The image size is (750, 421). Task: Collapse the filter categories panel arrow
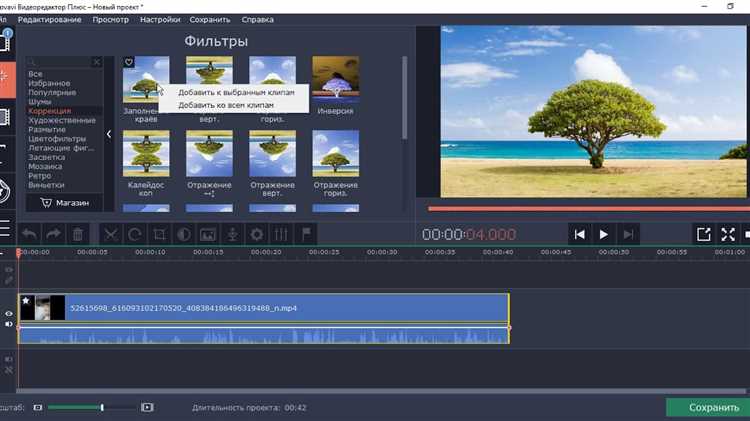[x=109, y=133]
